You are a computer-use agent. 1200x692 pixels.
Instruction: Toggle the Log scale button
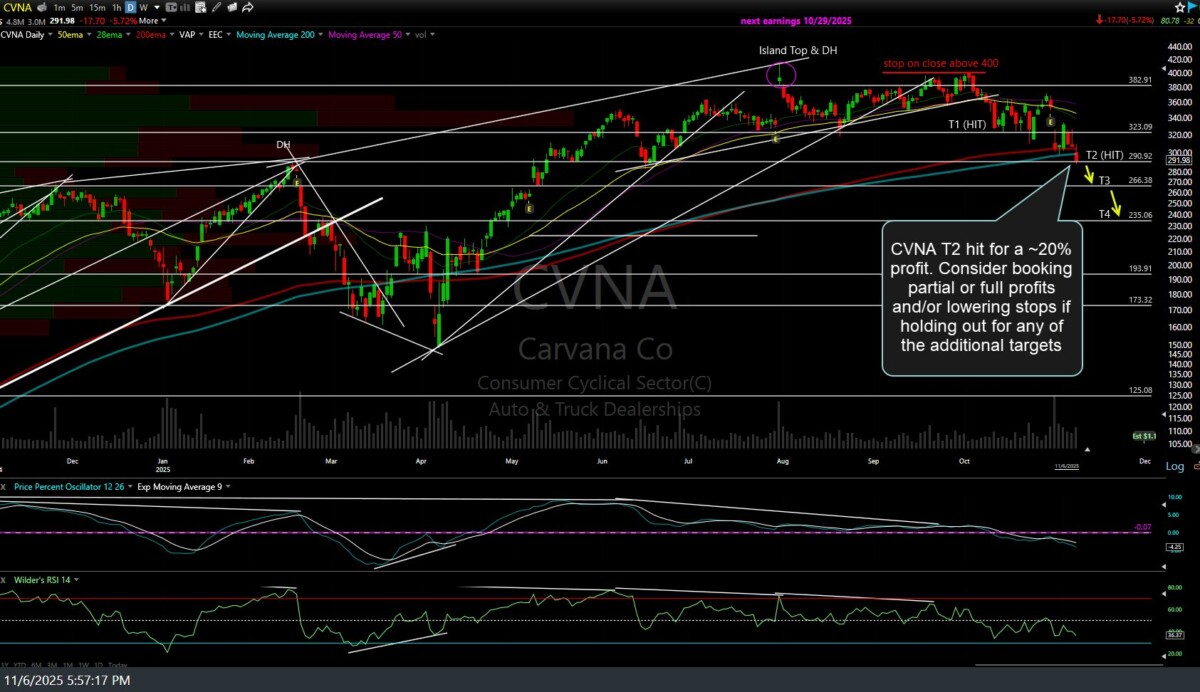1174,466
